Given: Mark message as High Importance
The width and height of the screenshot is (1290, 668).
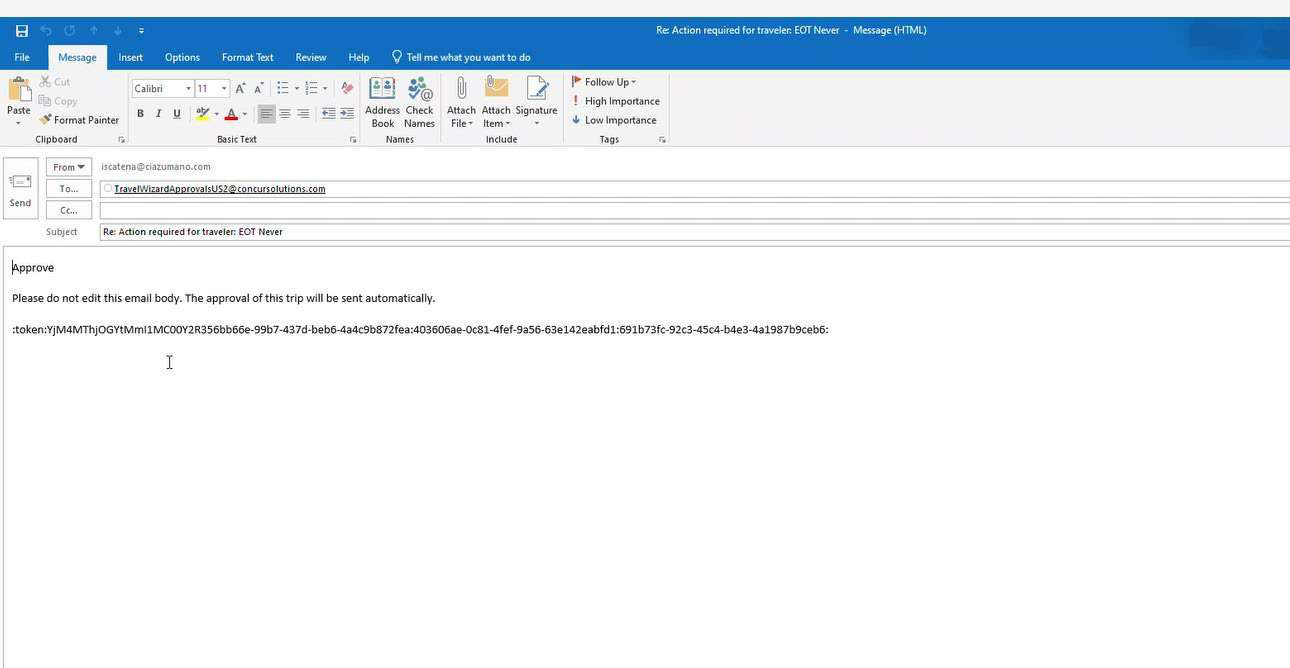Looking at the screenshot, I should pyautogui.click(x=615, y=101).
